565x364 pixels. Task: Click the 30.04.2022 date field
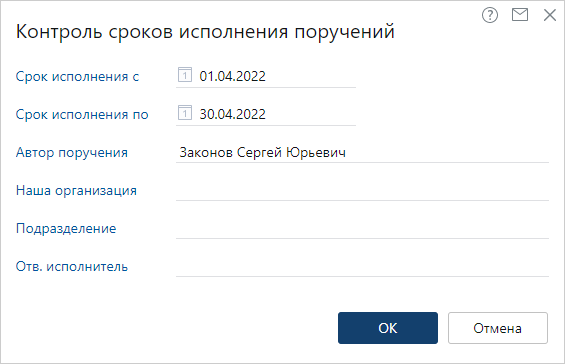[266, 114]
